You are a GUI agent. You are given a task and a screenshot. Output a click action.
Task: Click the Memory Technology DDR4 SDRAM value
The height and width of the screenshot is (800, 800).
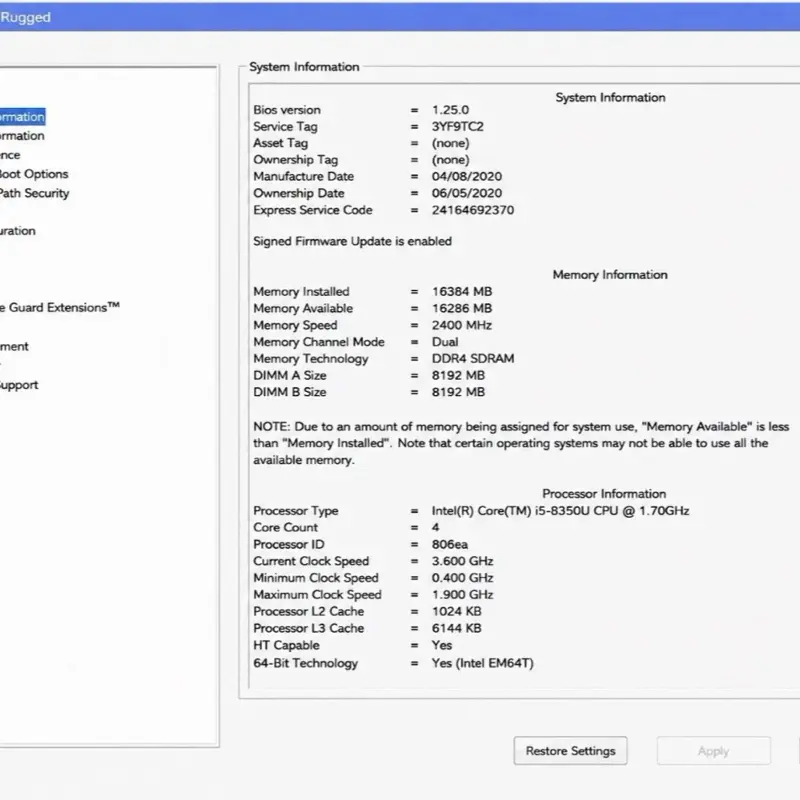click(x=473, y=359)
